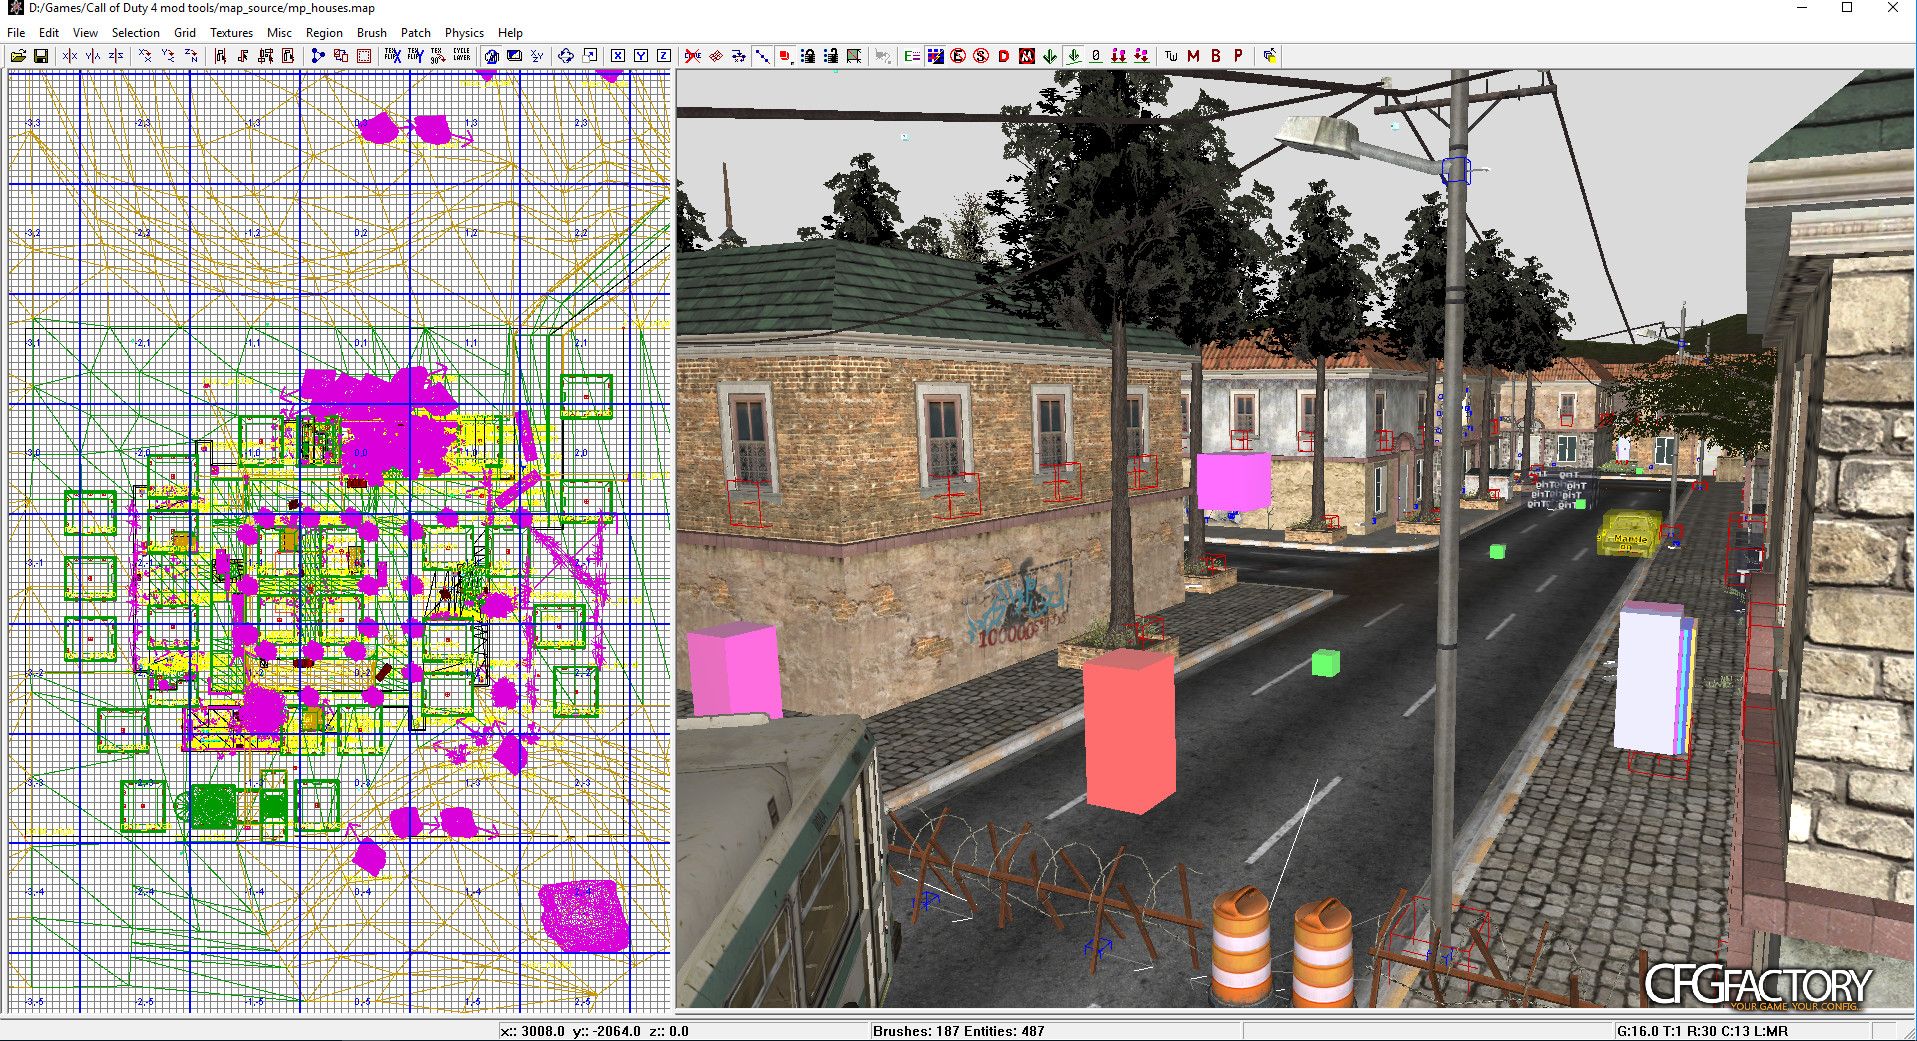
Task: Click the blue X view button
Action: point(618,56)
